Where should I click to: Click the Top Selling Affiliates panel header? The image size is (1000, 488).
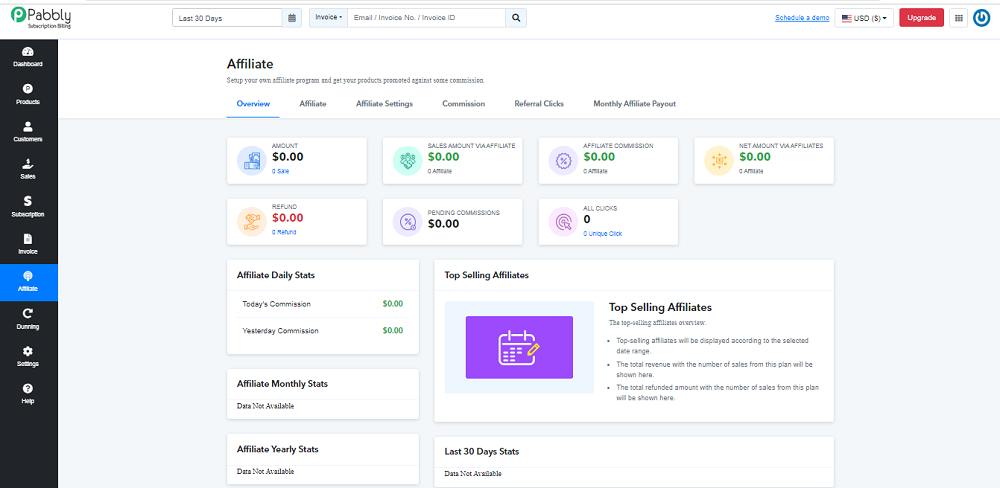634,276
